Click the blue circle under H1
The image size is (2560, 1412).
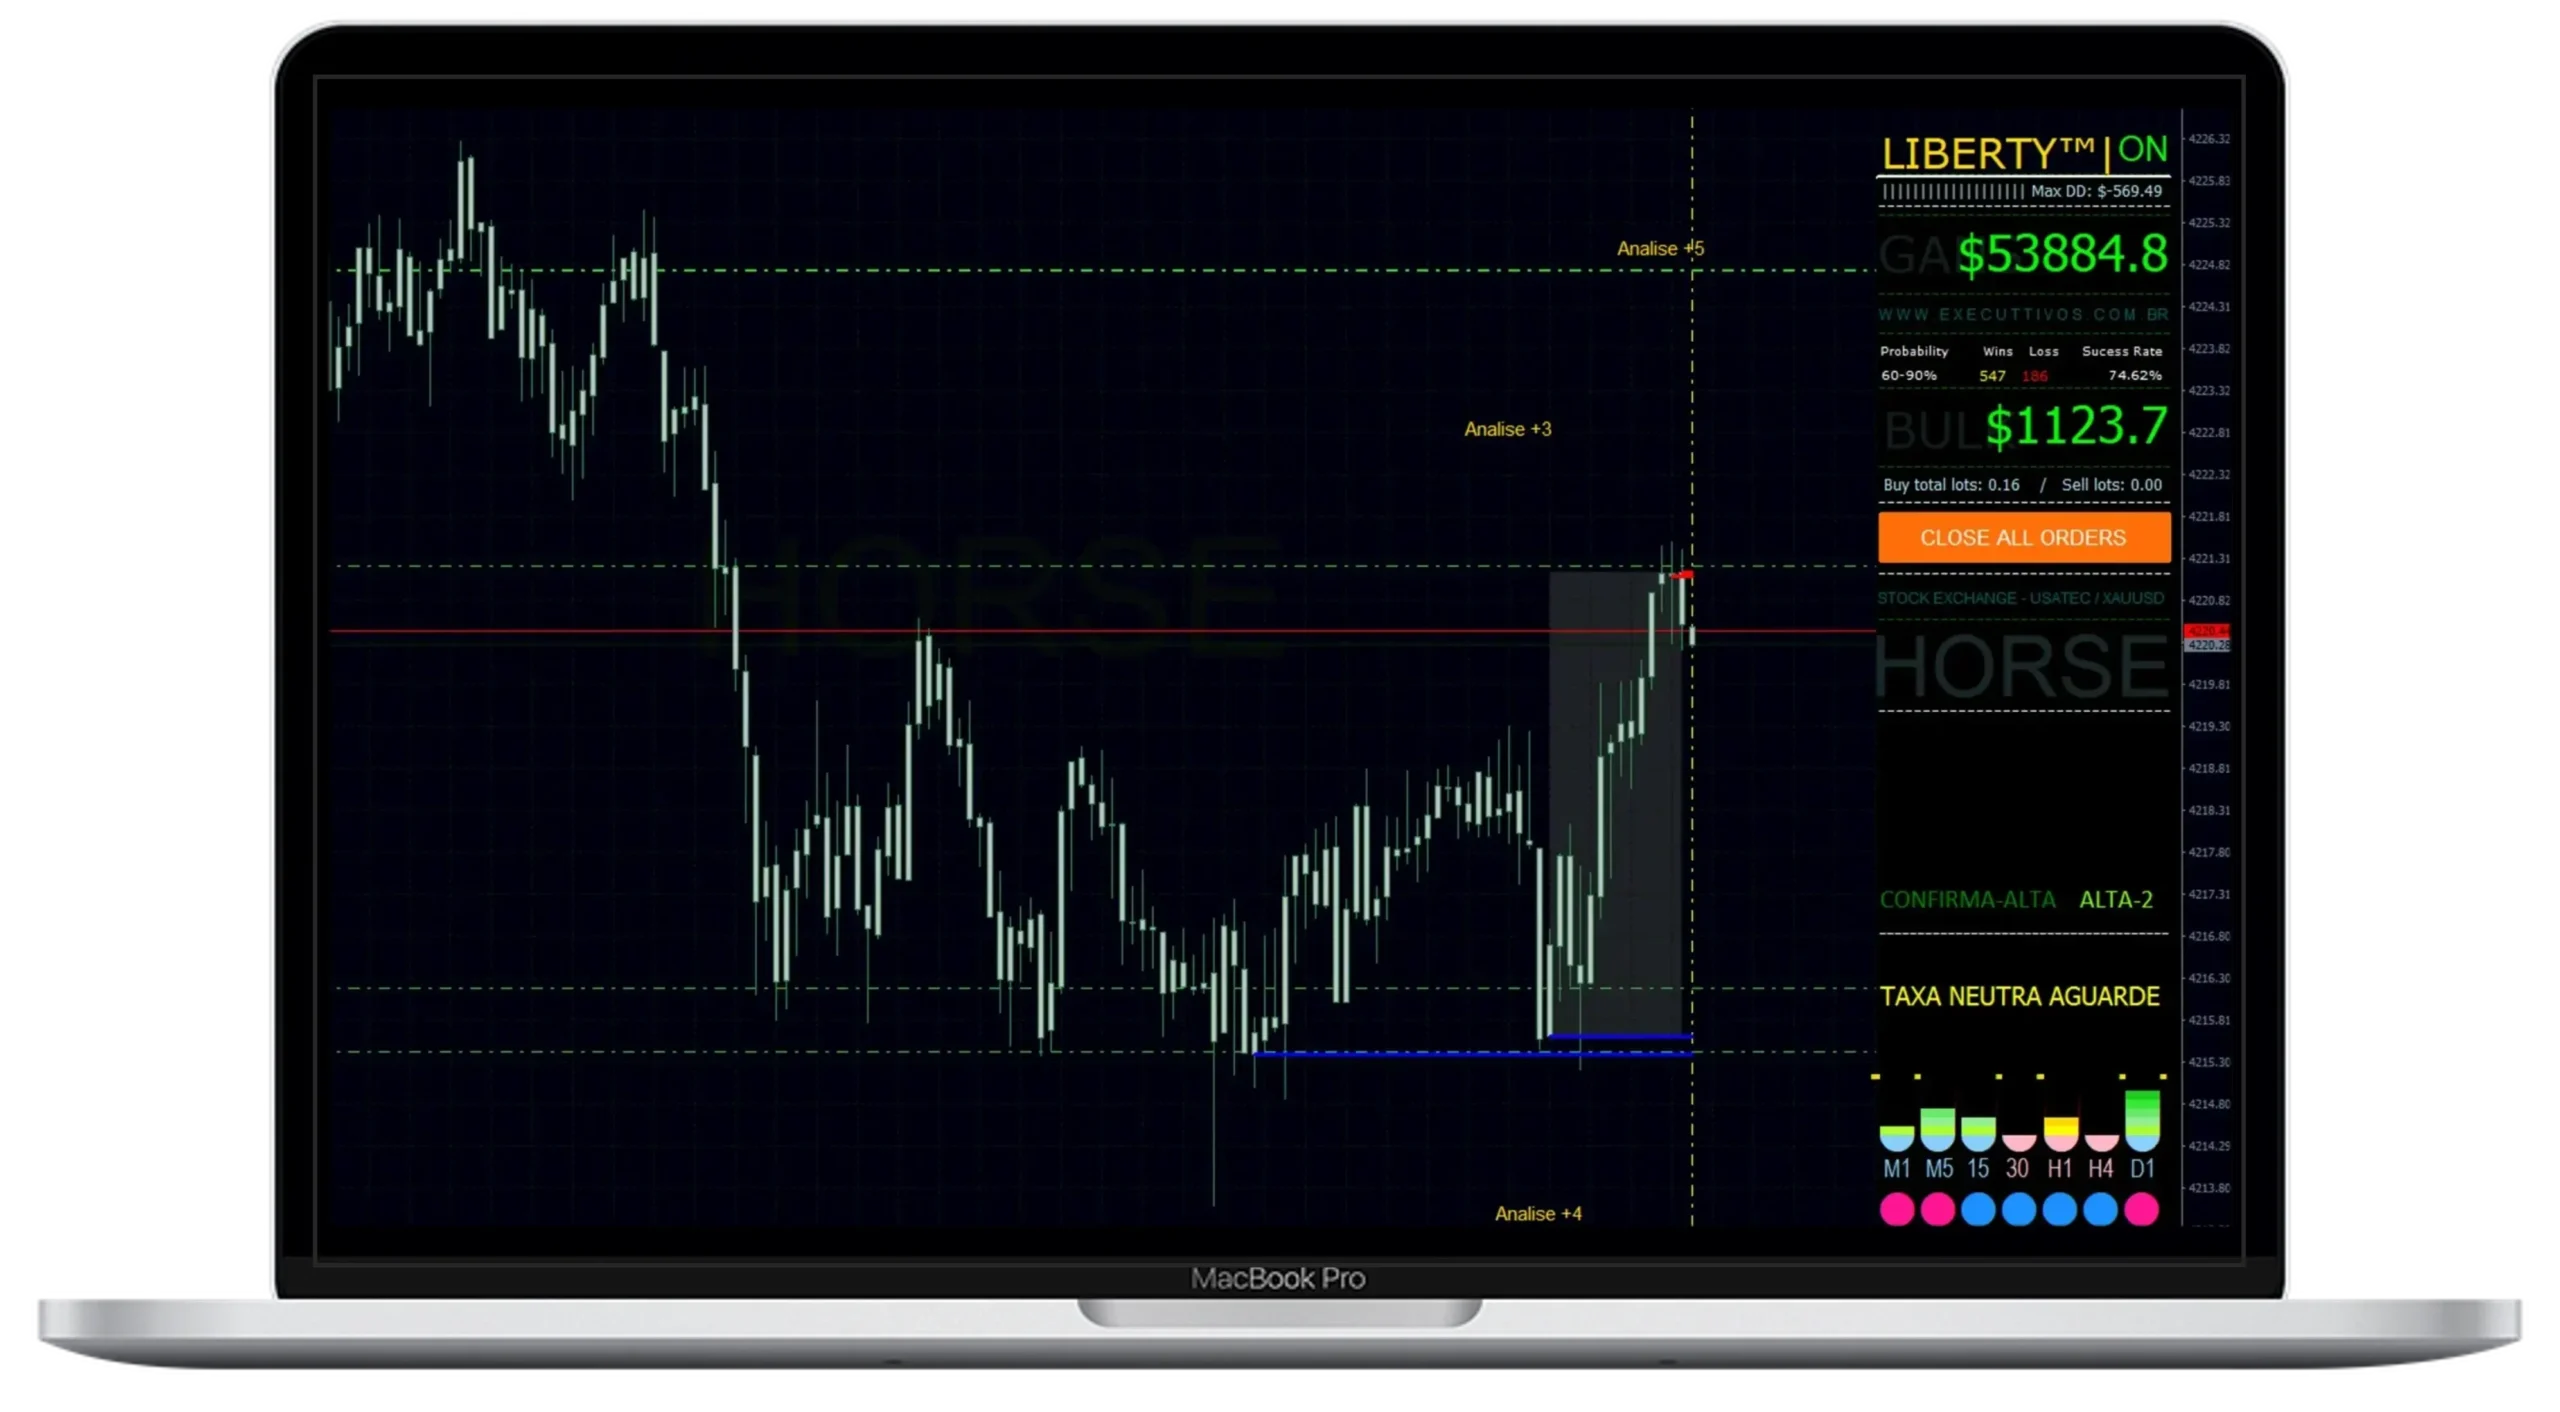pyautogui.click(x=2060, y=1210)
